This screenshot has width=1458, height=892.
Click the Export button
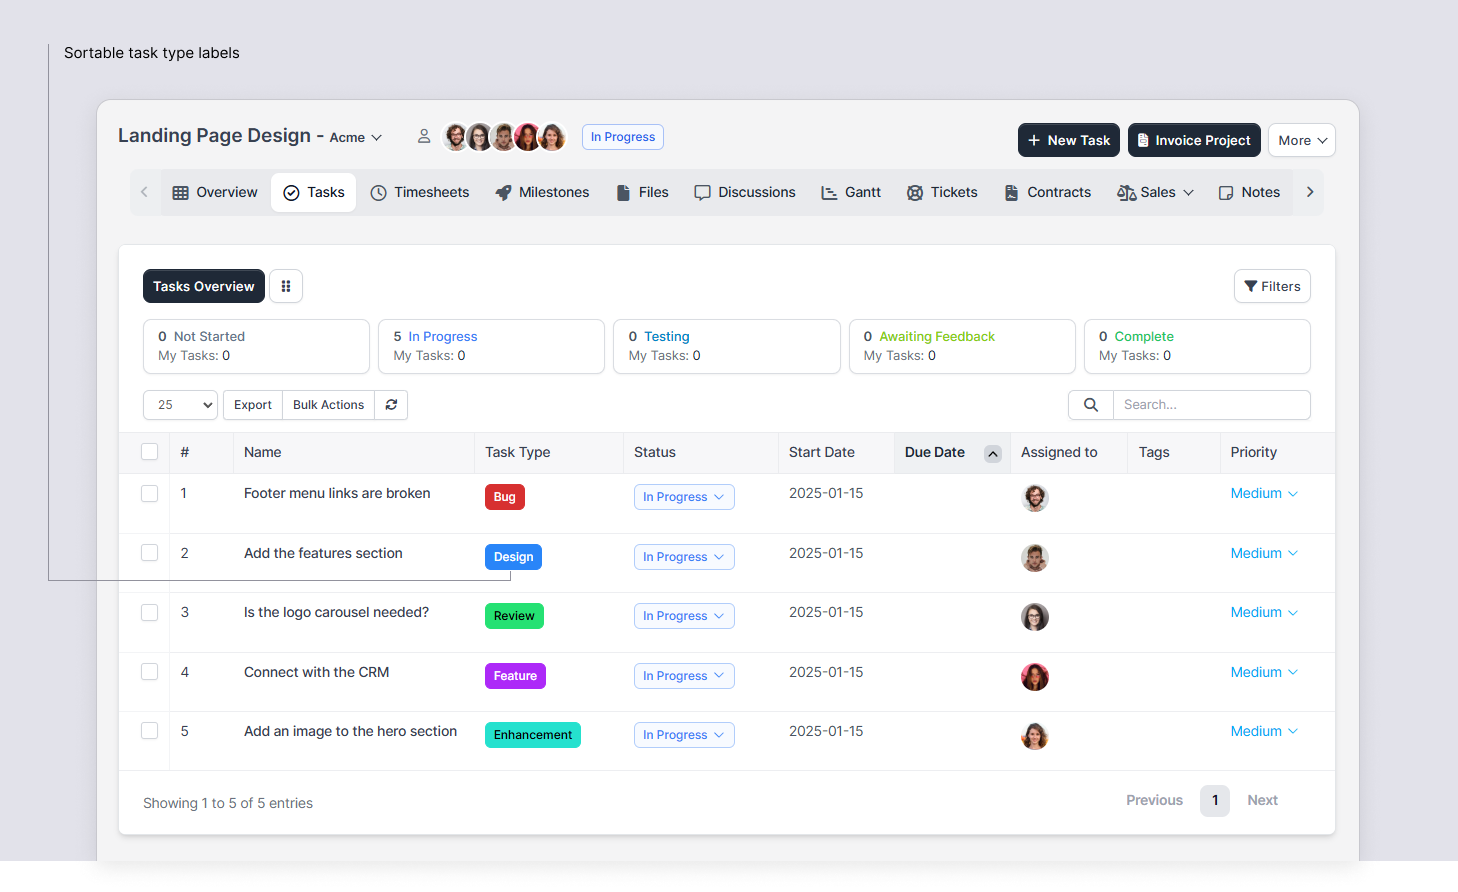252,405
